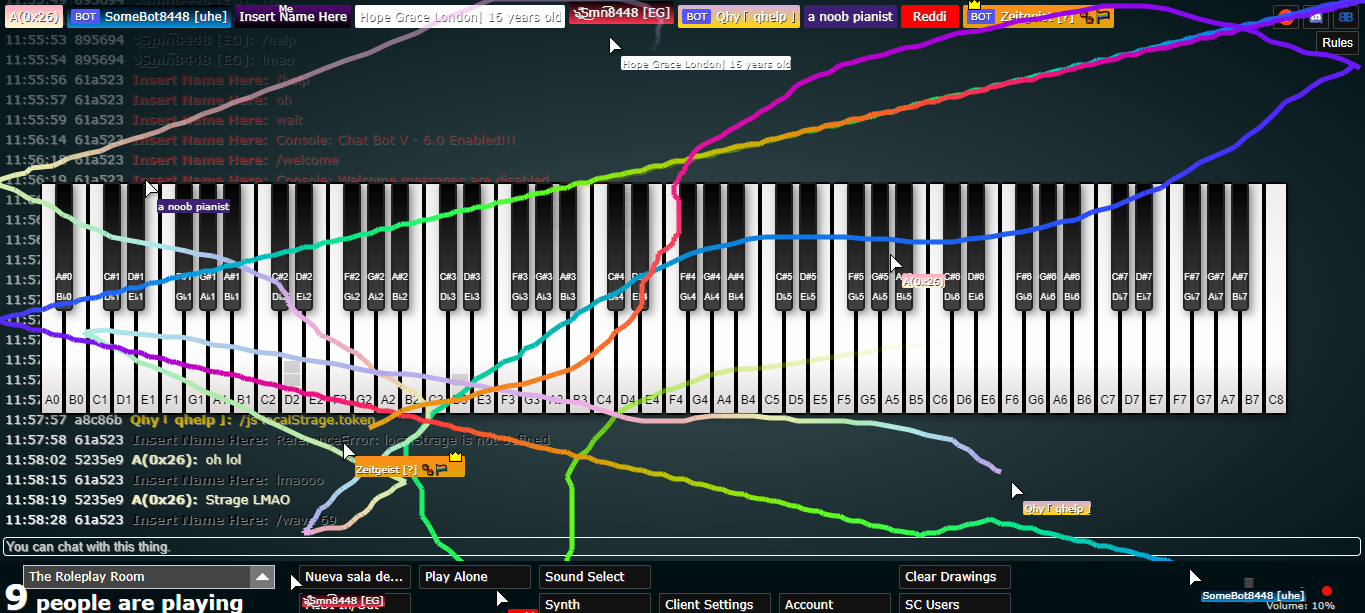Screen dimensions: 1365x613
Task: Click the Nueva sala de... button
Action: [x=355, y=577]
